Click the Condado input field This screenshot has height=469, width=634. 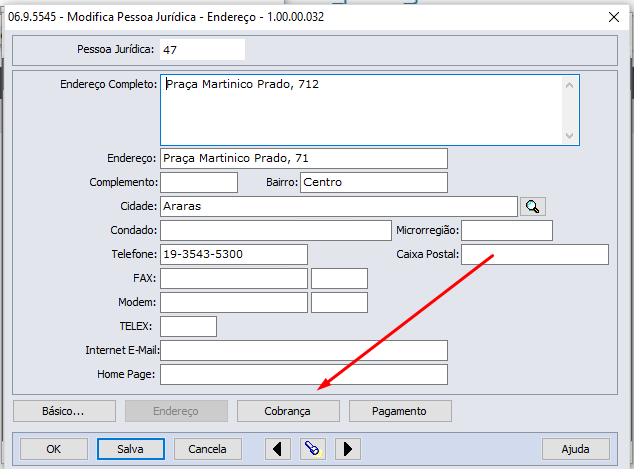[276, 230]
